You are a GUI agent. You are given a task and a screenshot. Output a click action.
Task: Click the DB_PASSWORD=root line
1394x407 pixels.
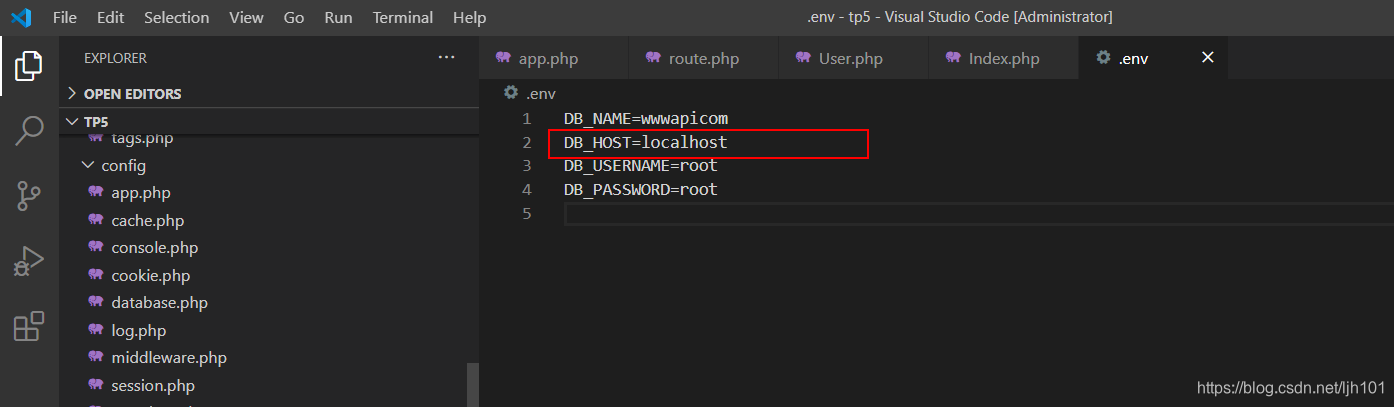click(x=641, y=190)
